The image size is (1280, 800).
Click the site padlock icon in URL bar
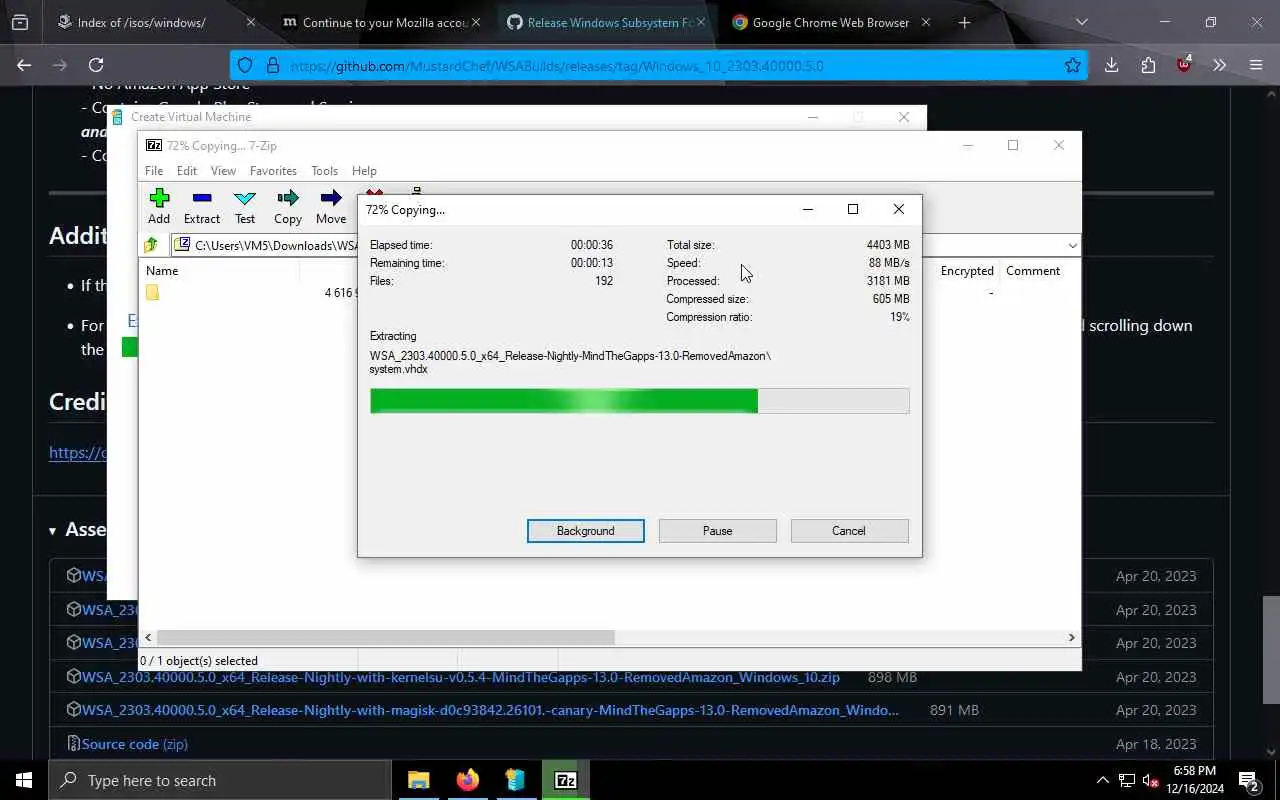272,65
